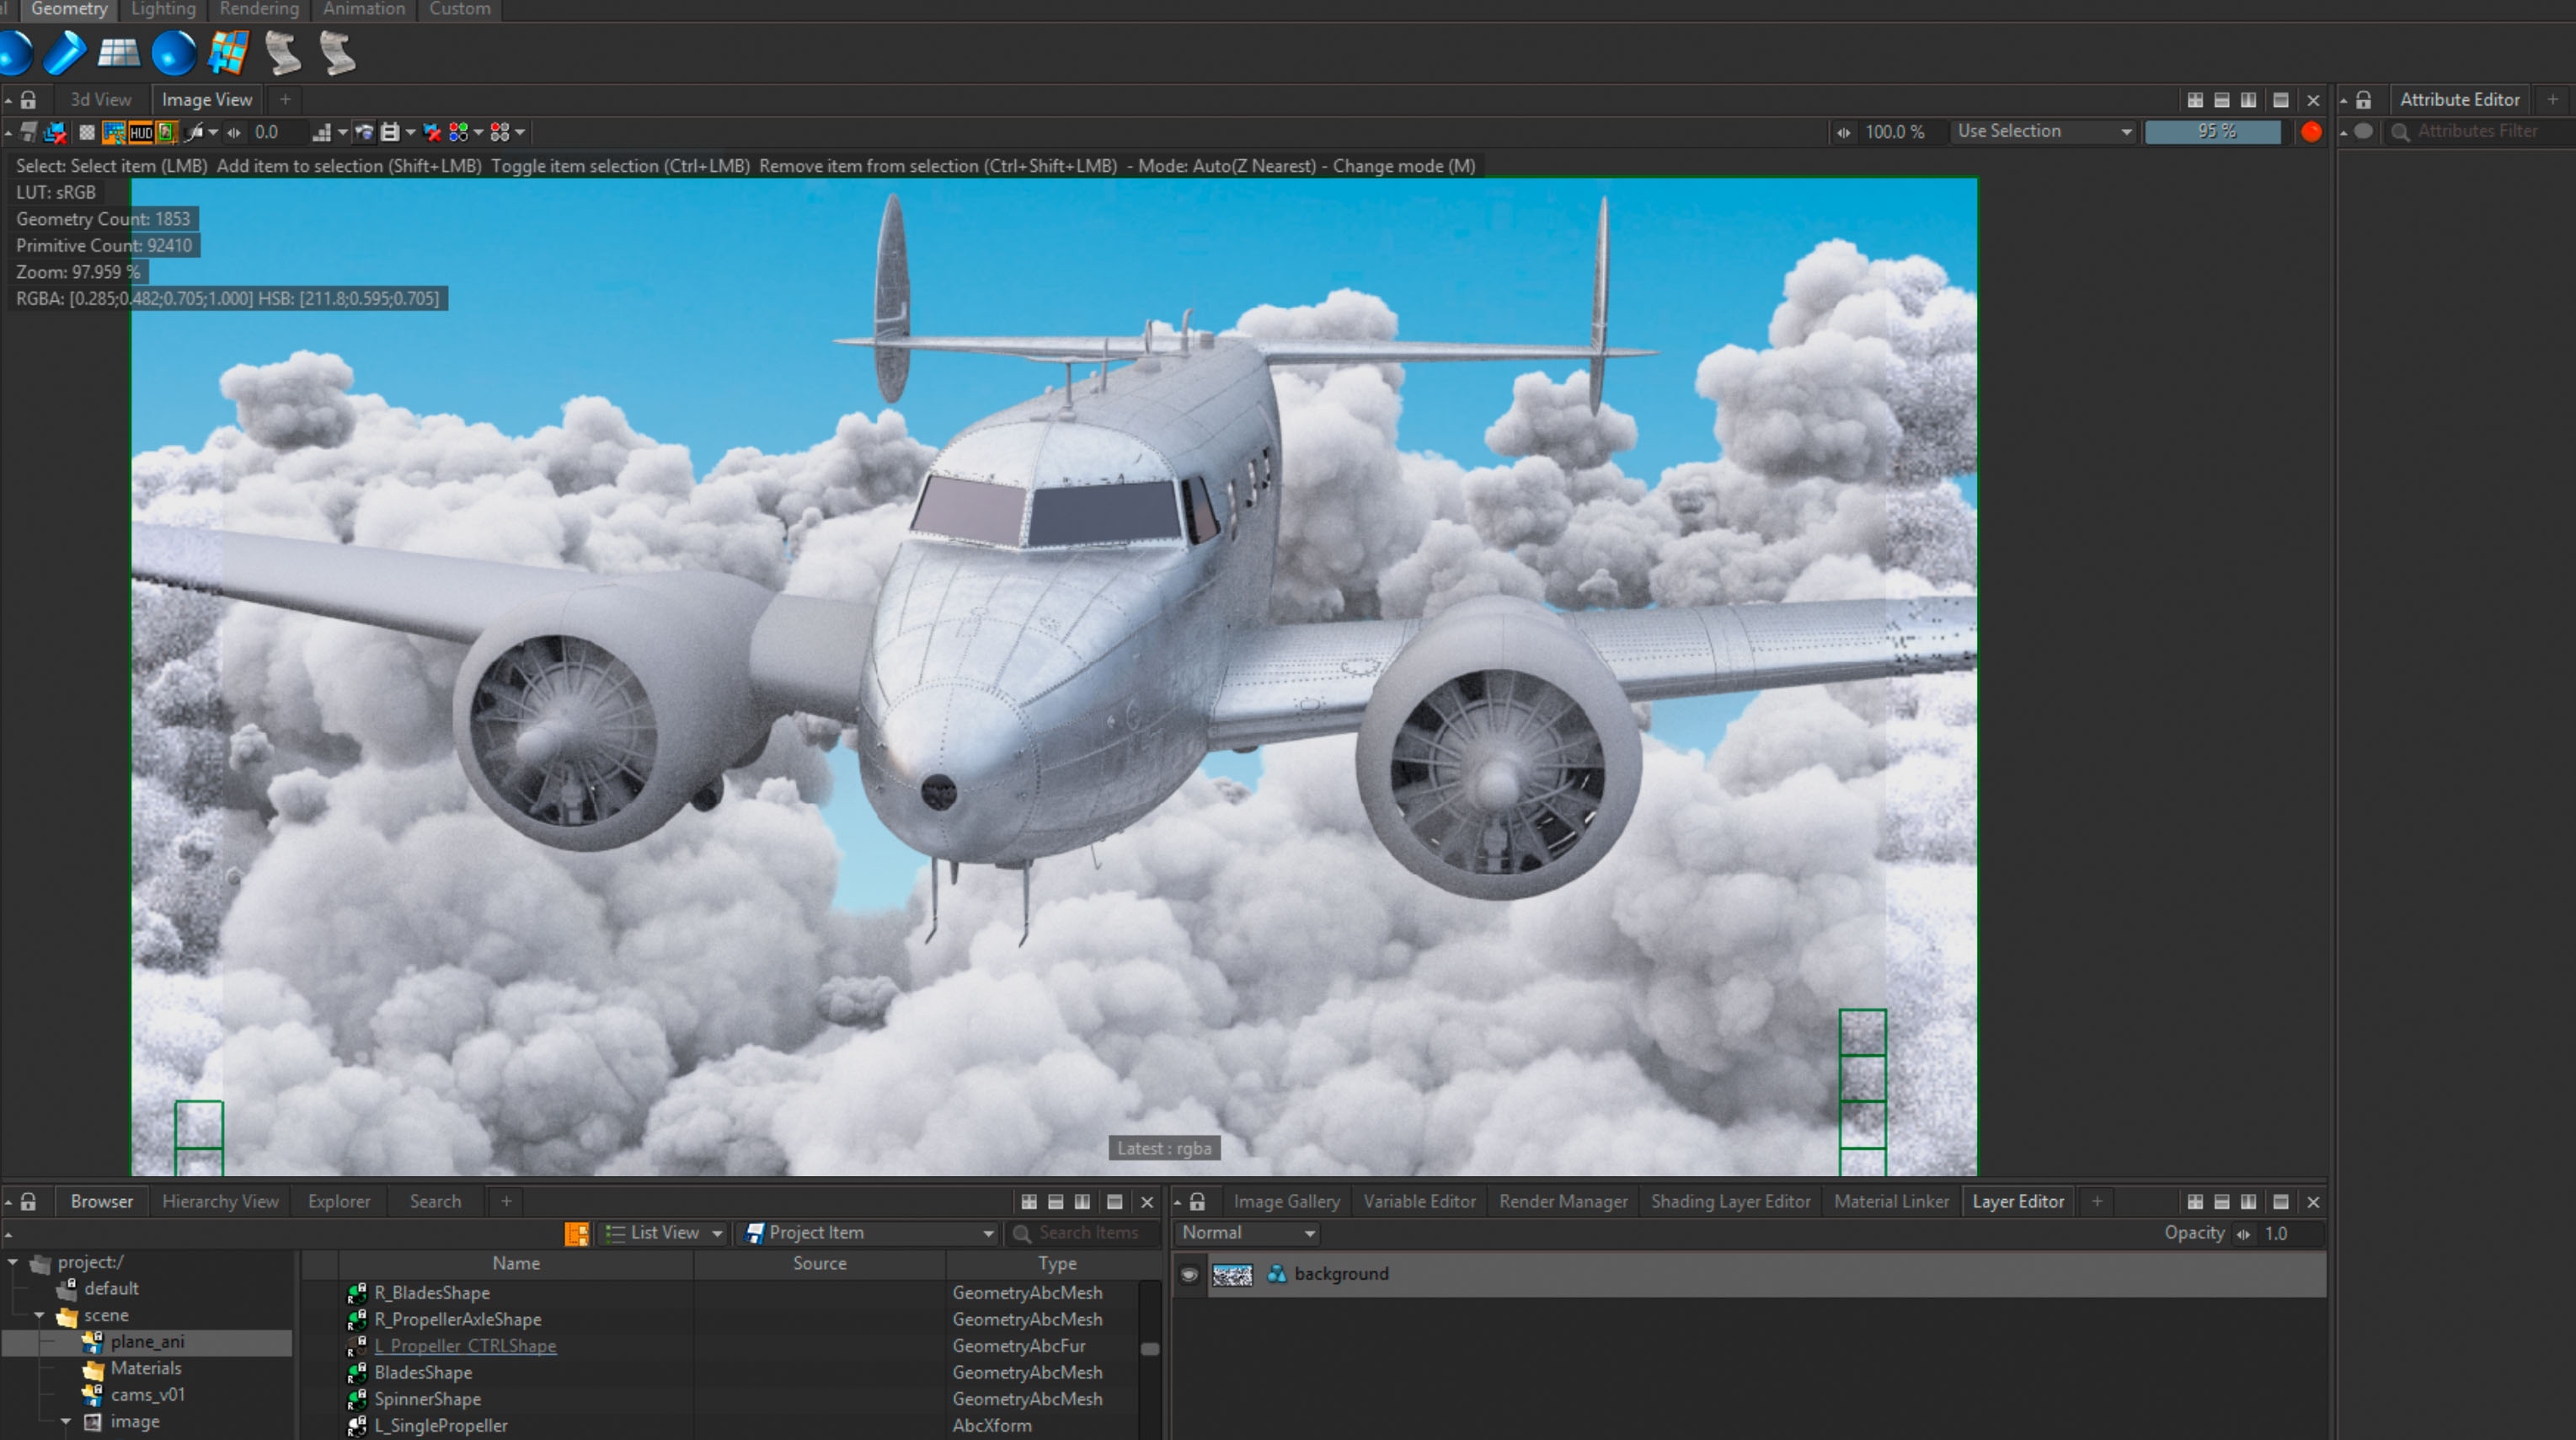Toggle the HUD overlay button

141,132
